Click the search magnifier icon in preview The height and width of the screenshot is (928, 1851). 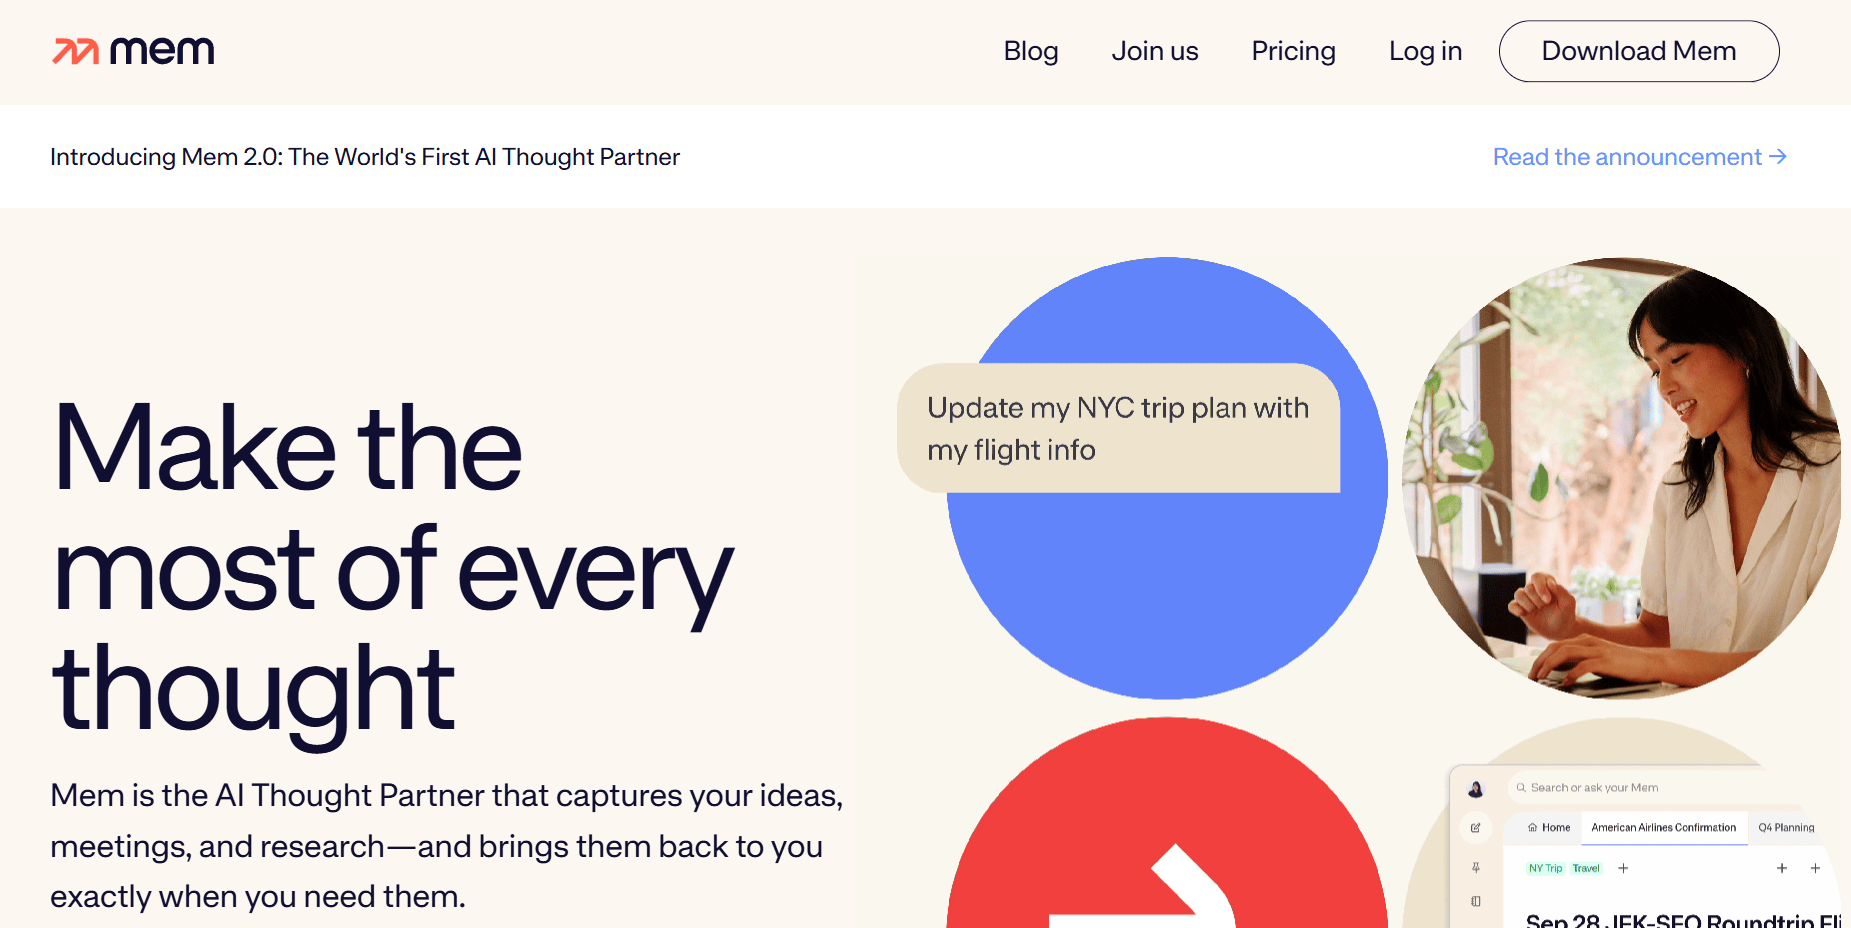point(1521,788)
